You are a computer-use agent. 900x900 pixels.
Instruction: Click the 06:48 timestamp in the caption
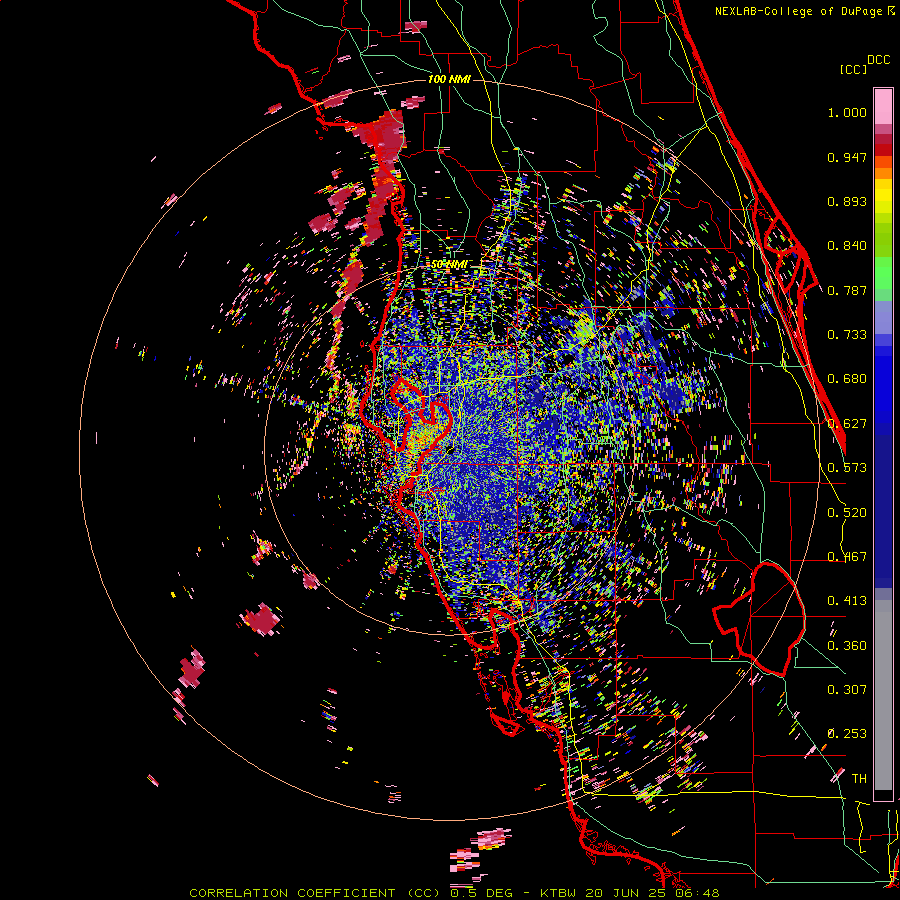[x=699, y=893]
